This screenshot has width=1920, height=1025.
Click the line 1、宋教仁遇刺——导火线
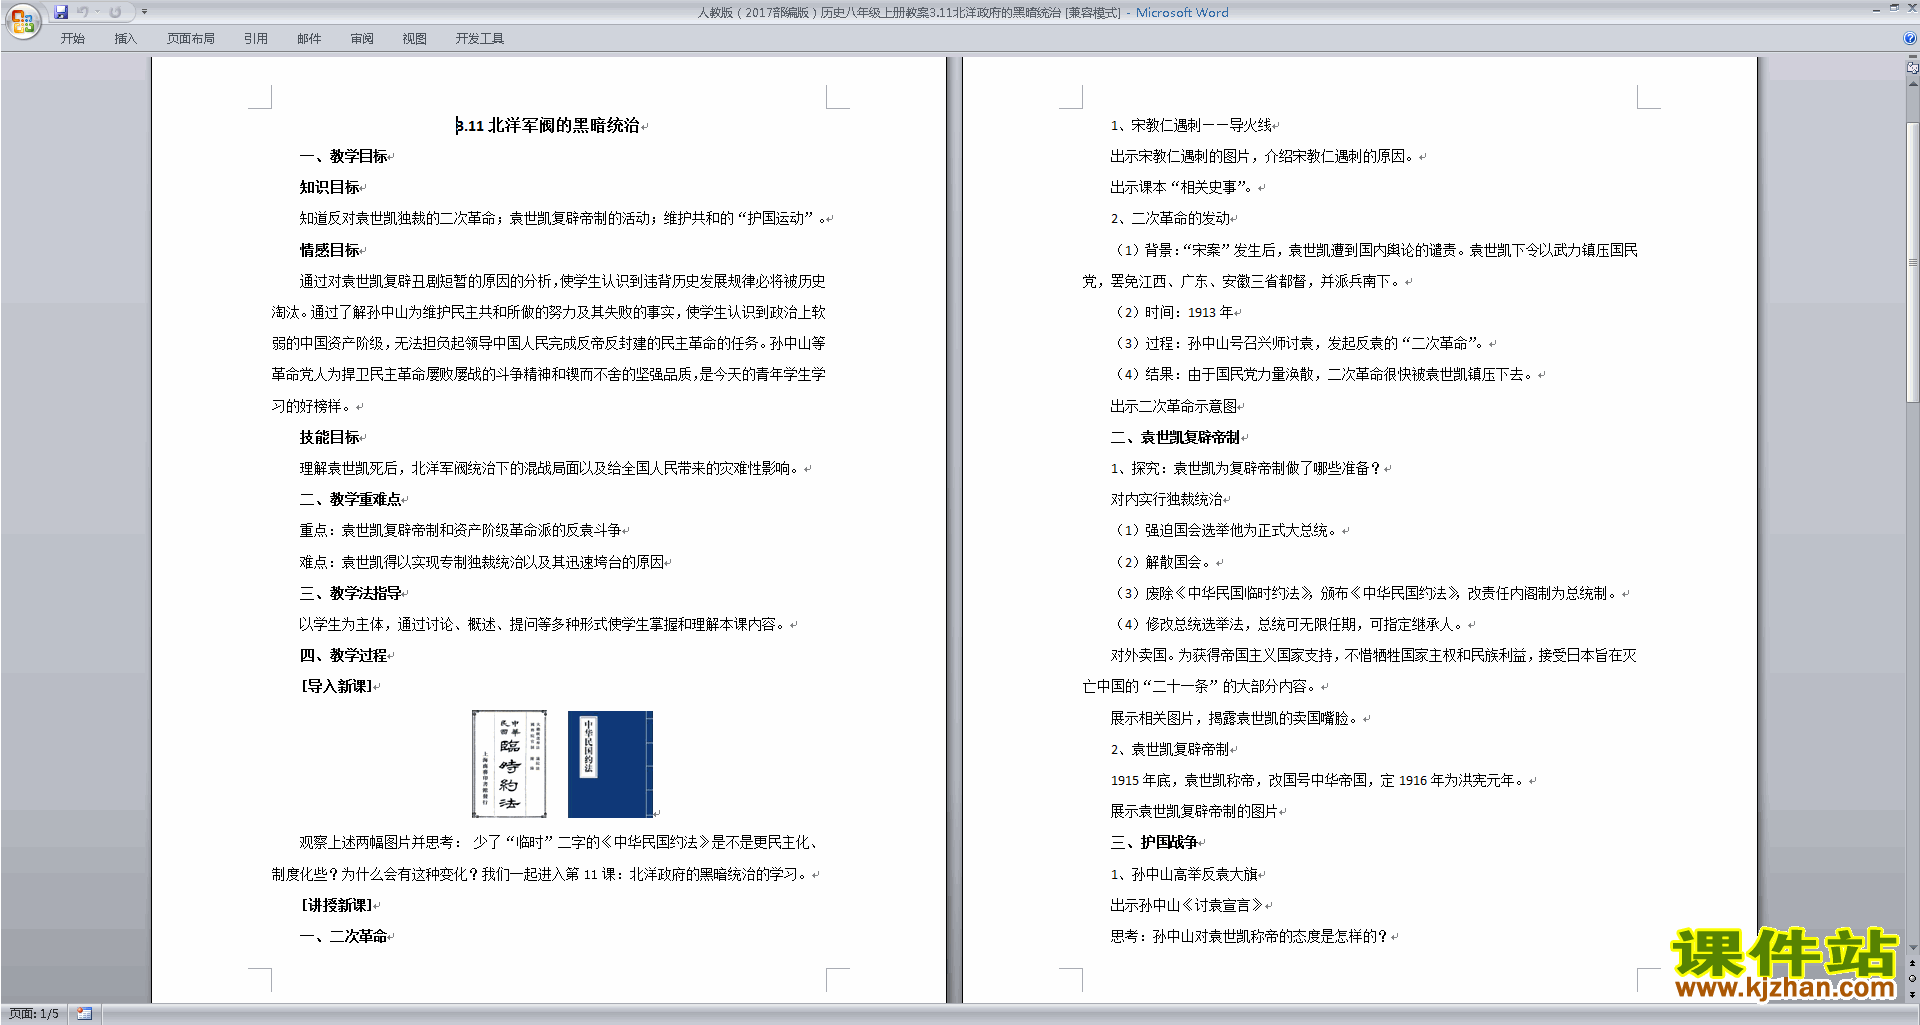click(1191, 125)
